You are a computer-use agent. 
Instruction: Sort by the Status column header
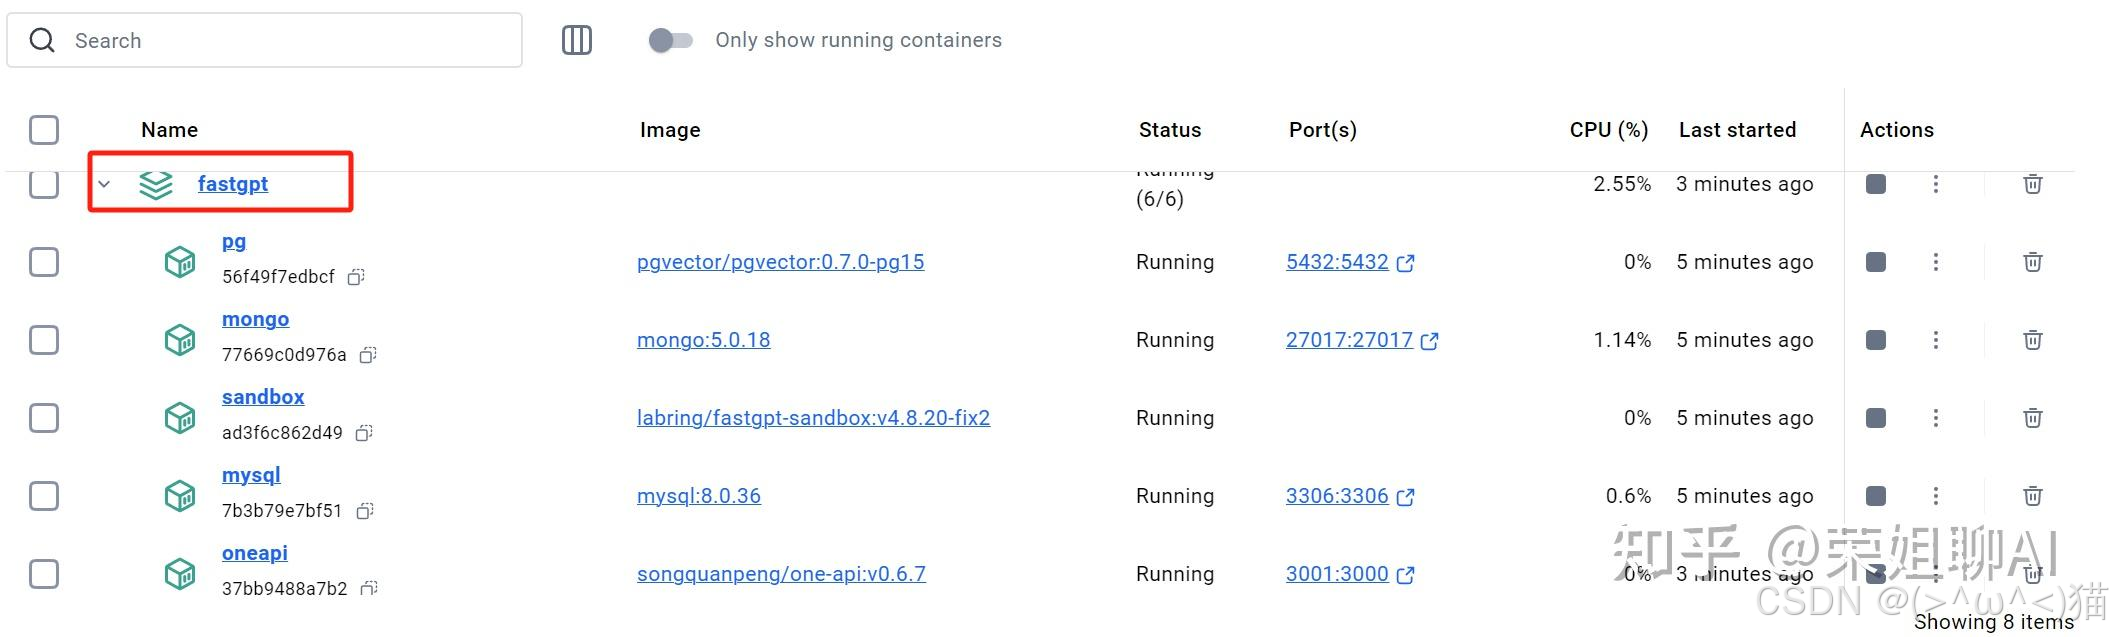(x=1170, y=130)
